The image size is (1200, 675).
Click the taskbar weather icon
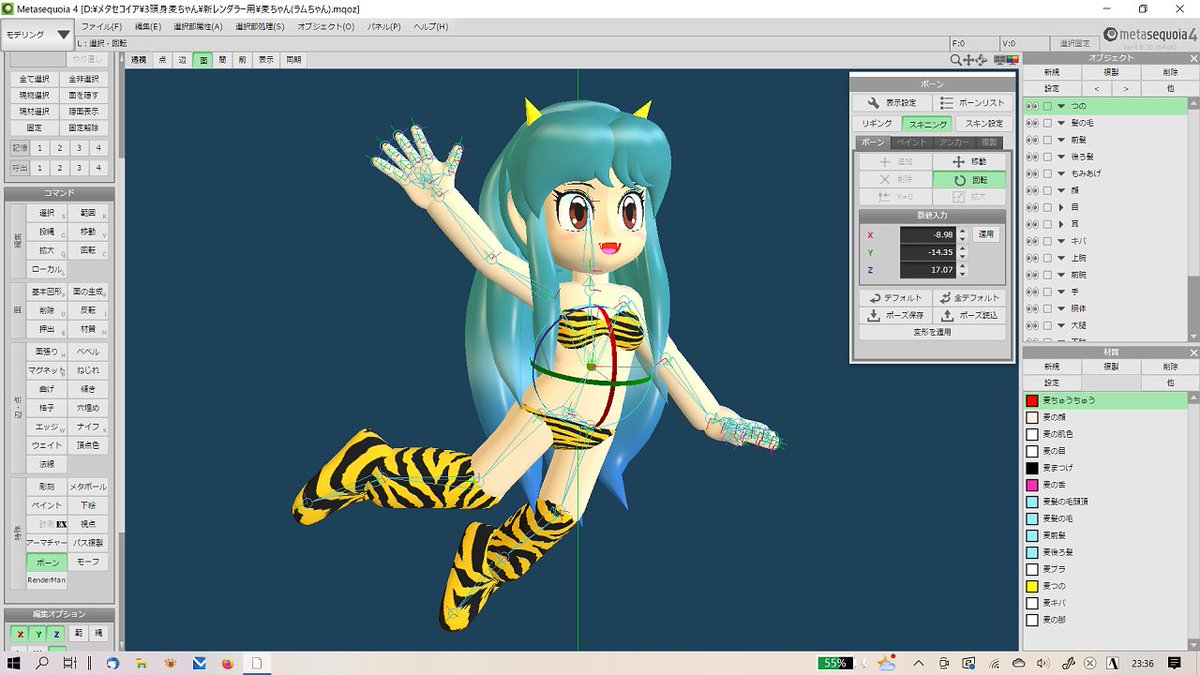pos(885,663)
